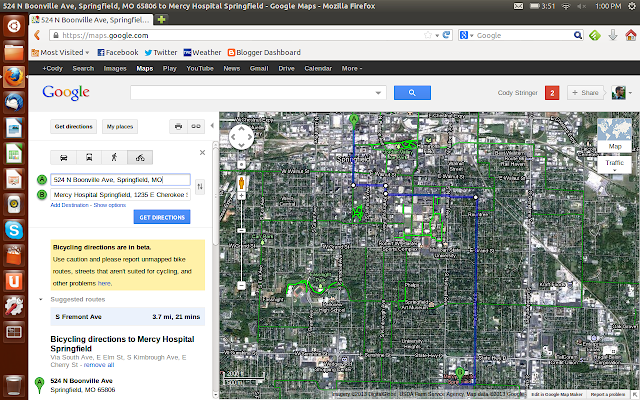Select public transit bus icon
This screenshot has height=400, width=640.
coord(89,158)
